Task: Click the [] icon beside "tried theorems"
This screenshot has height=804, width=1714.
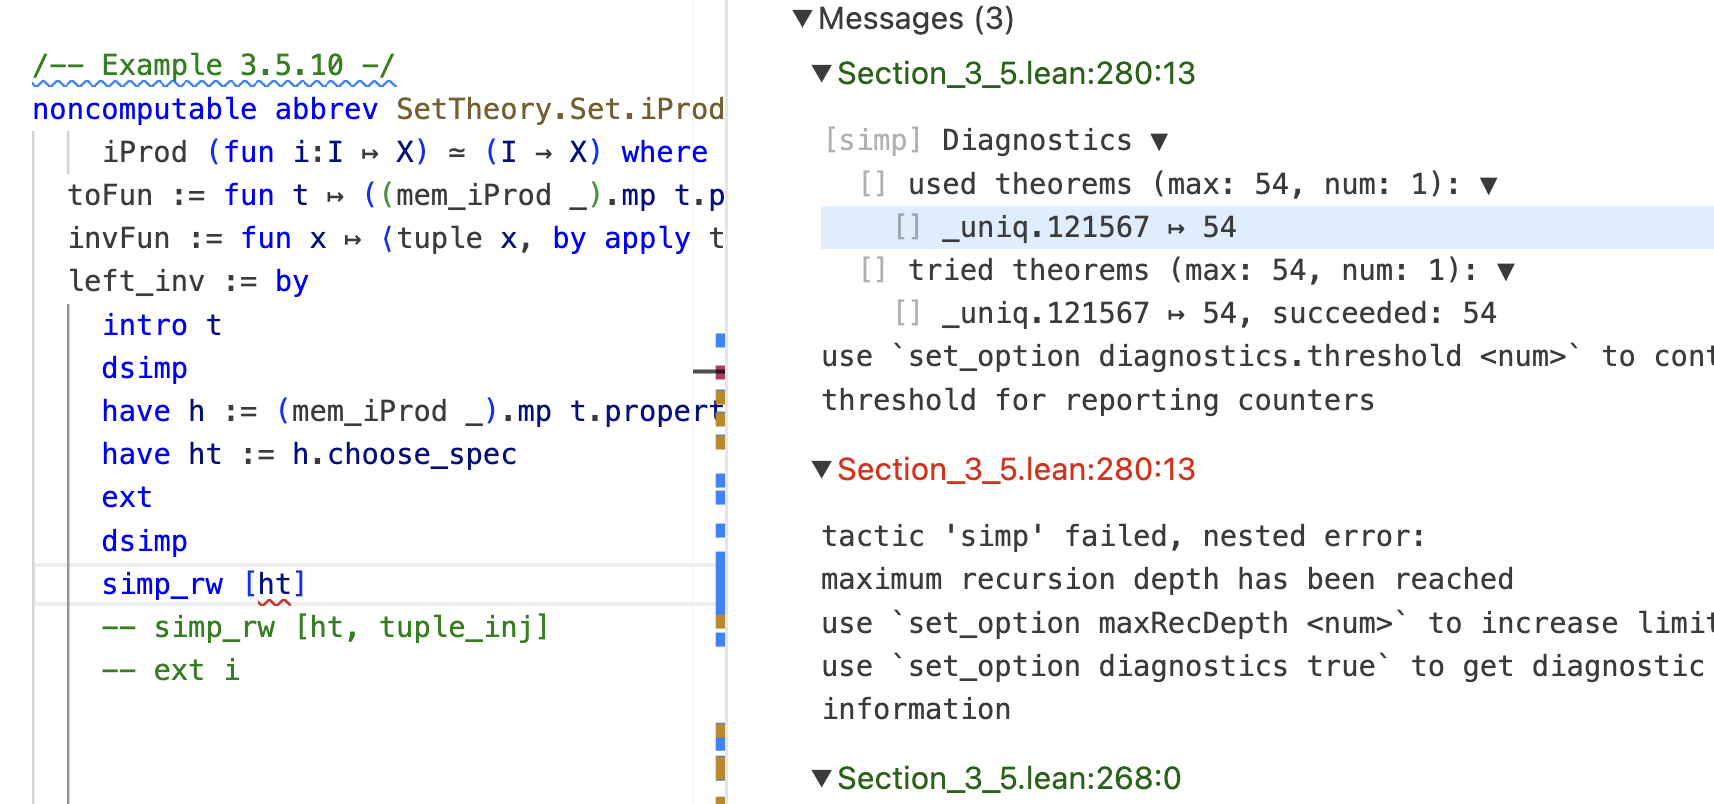Action: click(x=873, y=270)
